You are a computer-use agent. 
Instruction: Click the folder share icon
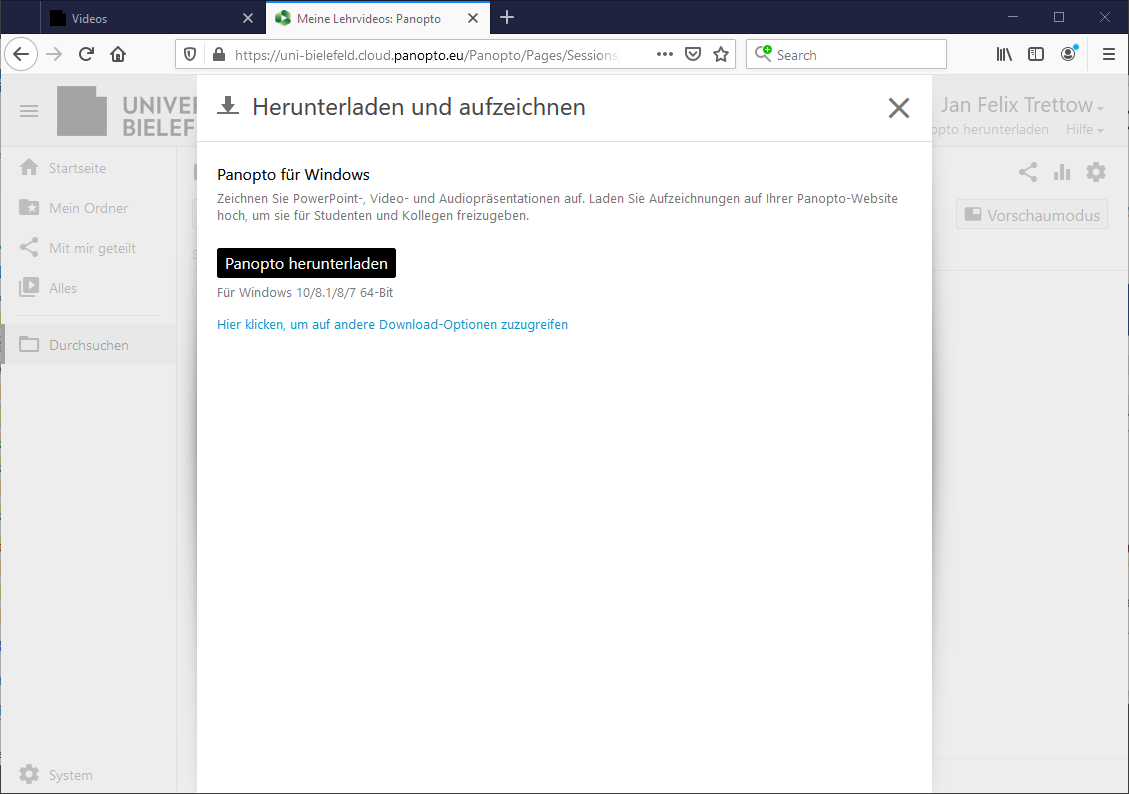[1028, 172]
